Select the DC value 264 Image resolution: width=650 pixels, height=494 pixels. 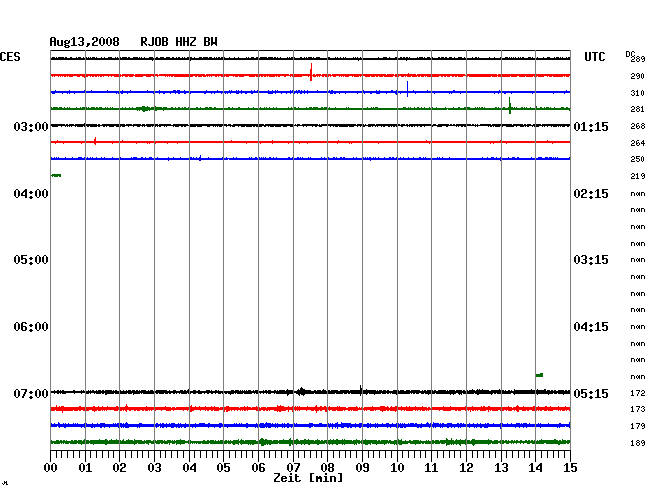tap(638, 143)
